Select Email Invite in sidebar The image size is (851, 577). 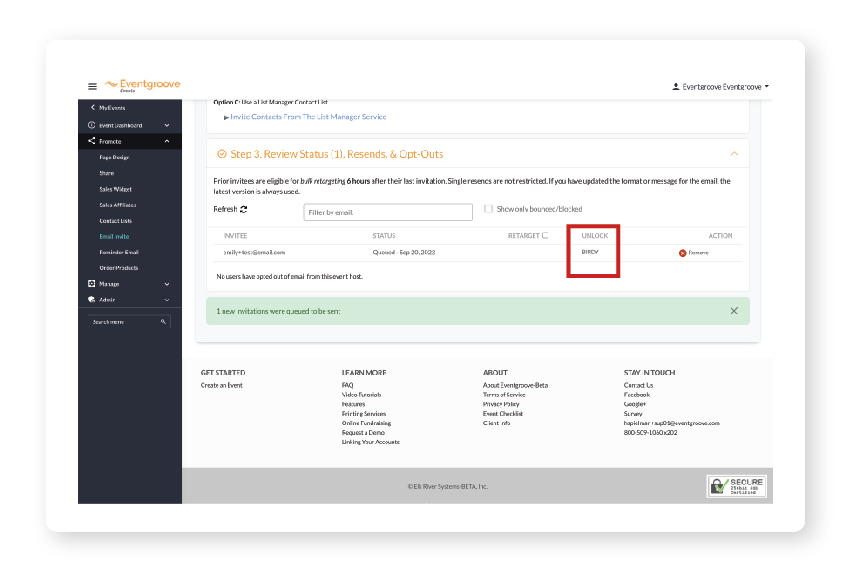pyautogui.click(x=114, y=237)
